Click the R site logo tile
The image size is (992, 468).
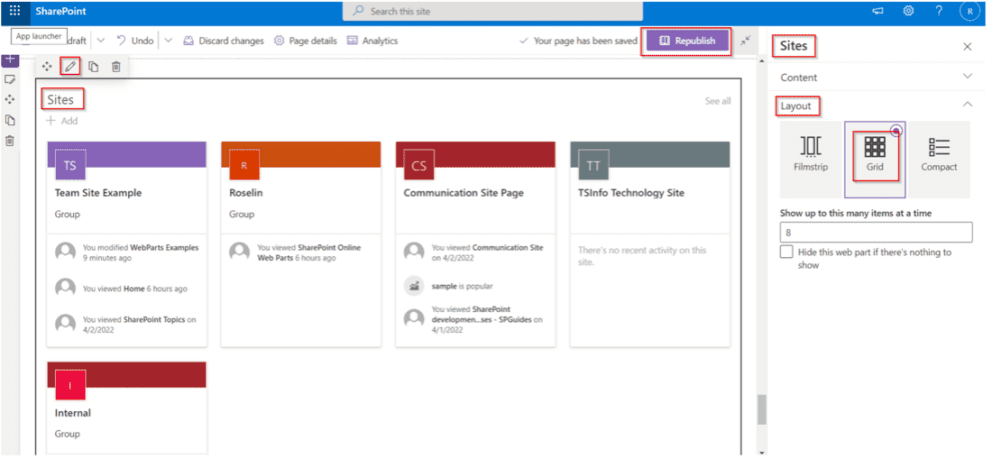(244, 165)
